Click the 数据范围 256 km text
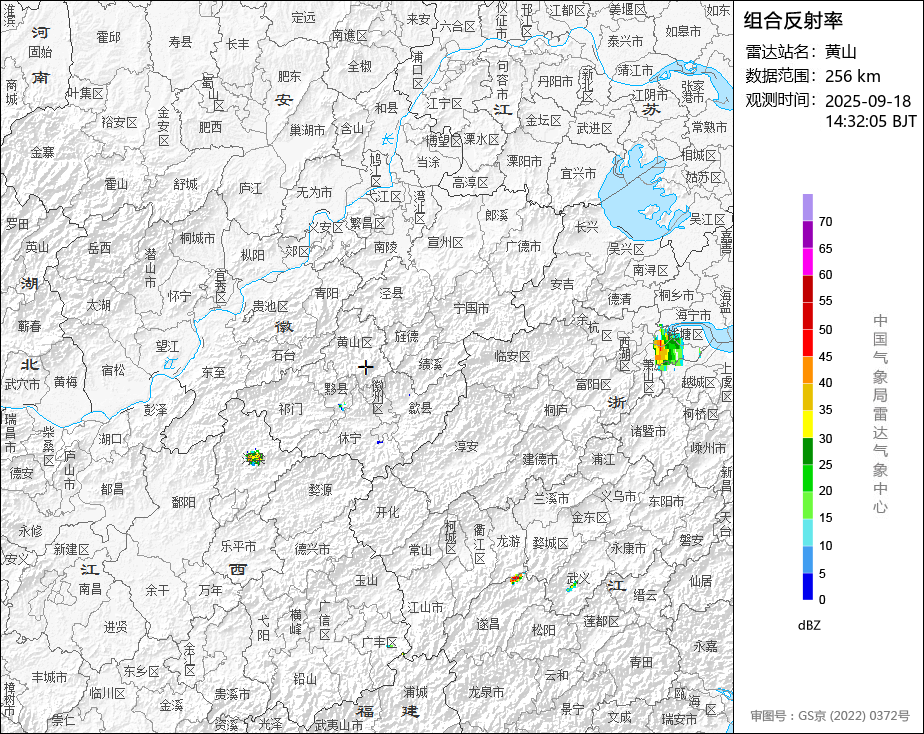 [x=813, y=76]
